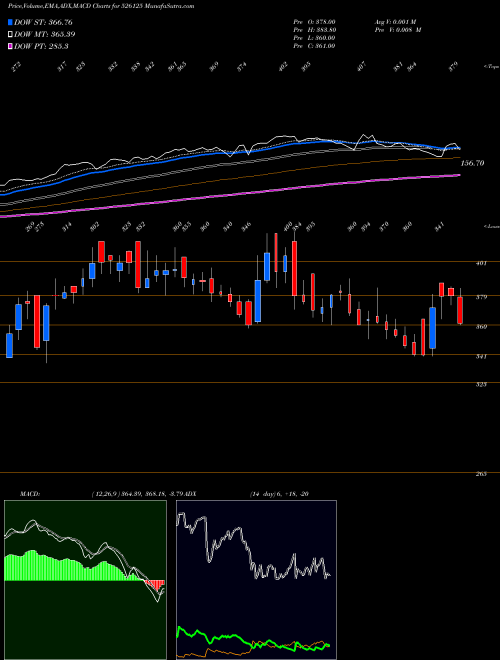Click the white DOW MT legend swatch
This screenshot has width=500, height=660.
coord(11,35)
